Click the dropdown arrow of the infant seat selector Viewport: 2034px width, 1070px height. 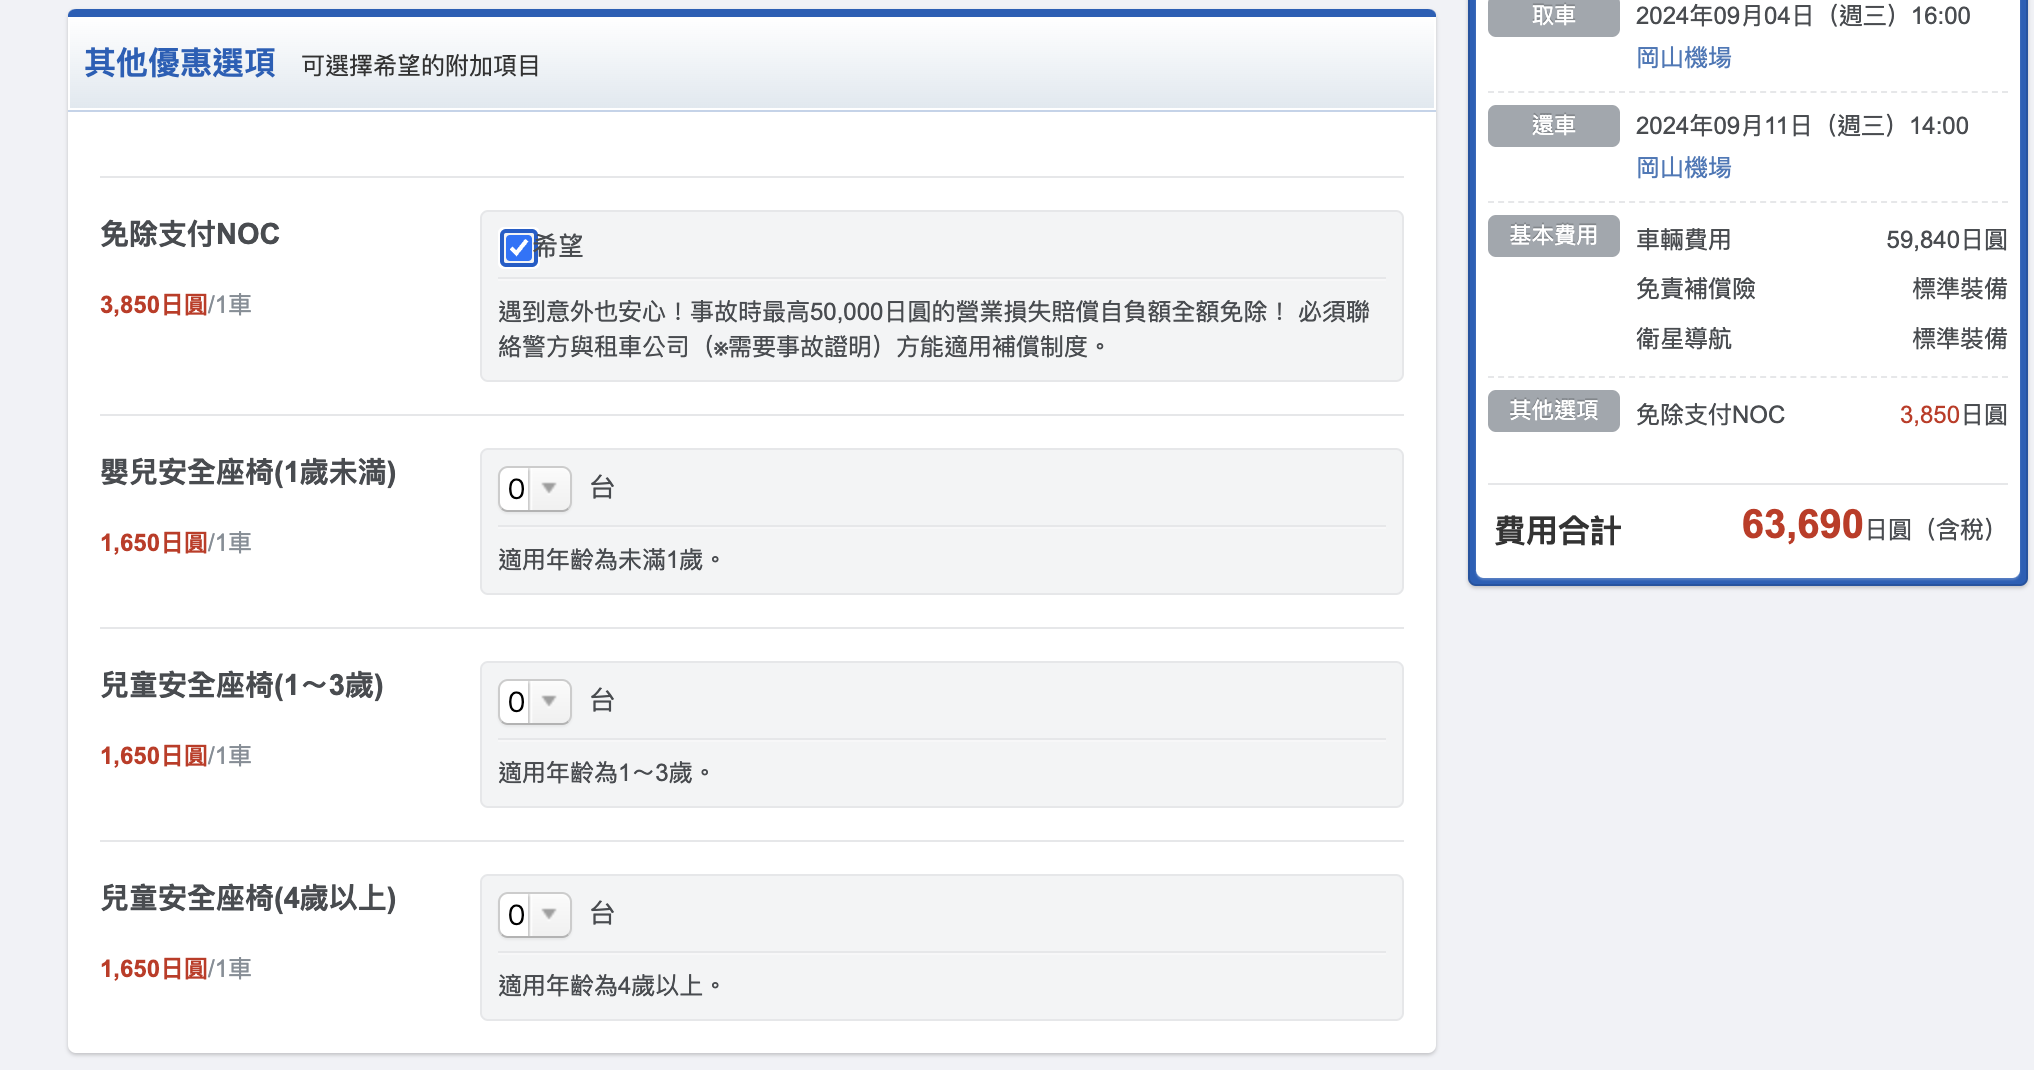point(549,488)
